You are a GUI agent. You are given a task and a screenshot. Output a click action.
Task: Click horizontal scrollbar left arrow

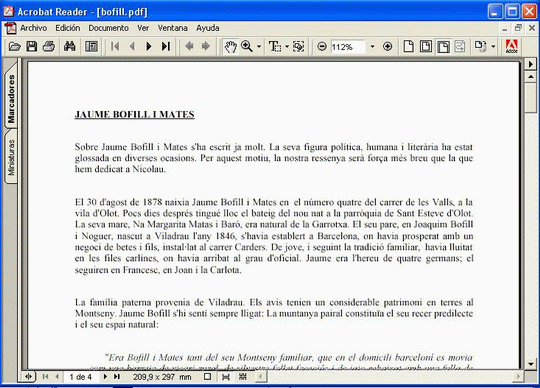tap(261, 377)
